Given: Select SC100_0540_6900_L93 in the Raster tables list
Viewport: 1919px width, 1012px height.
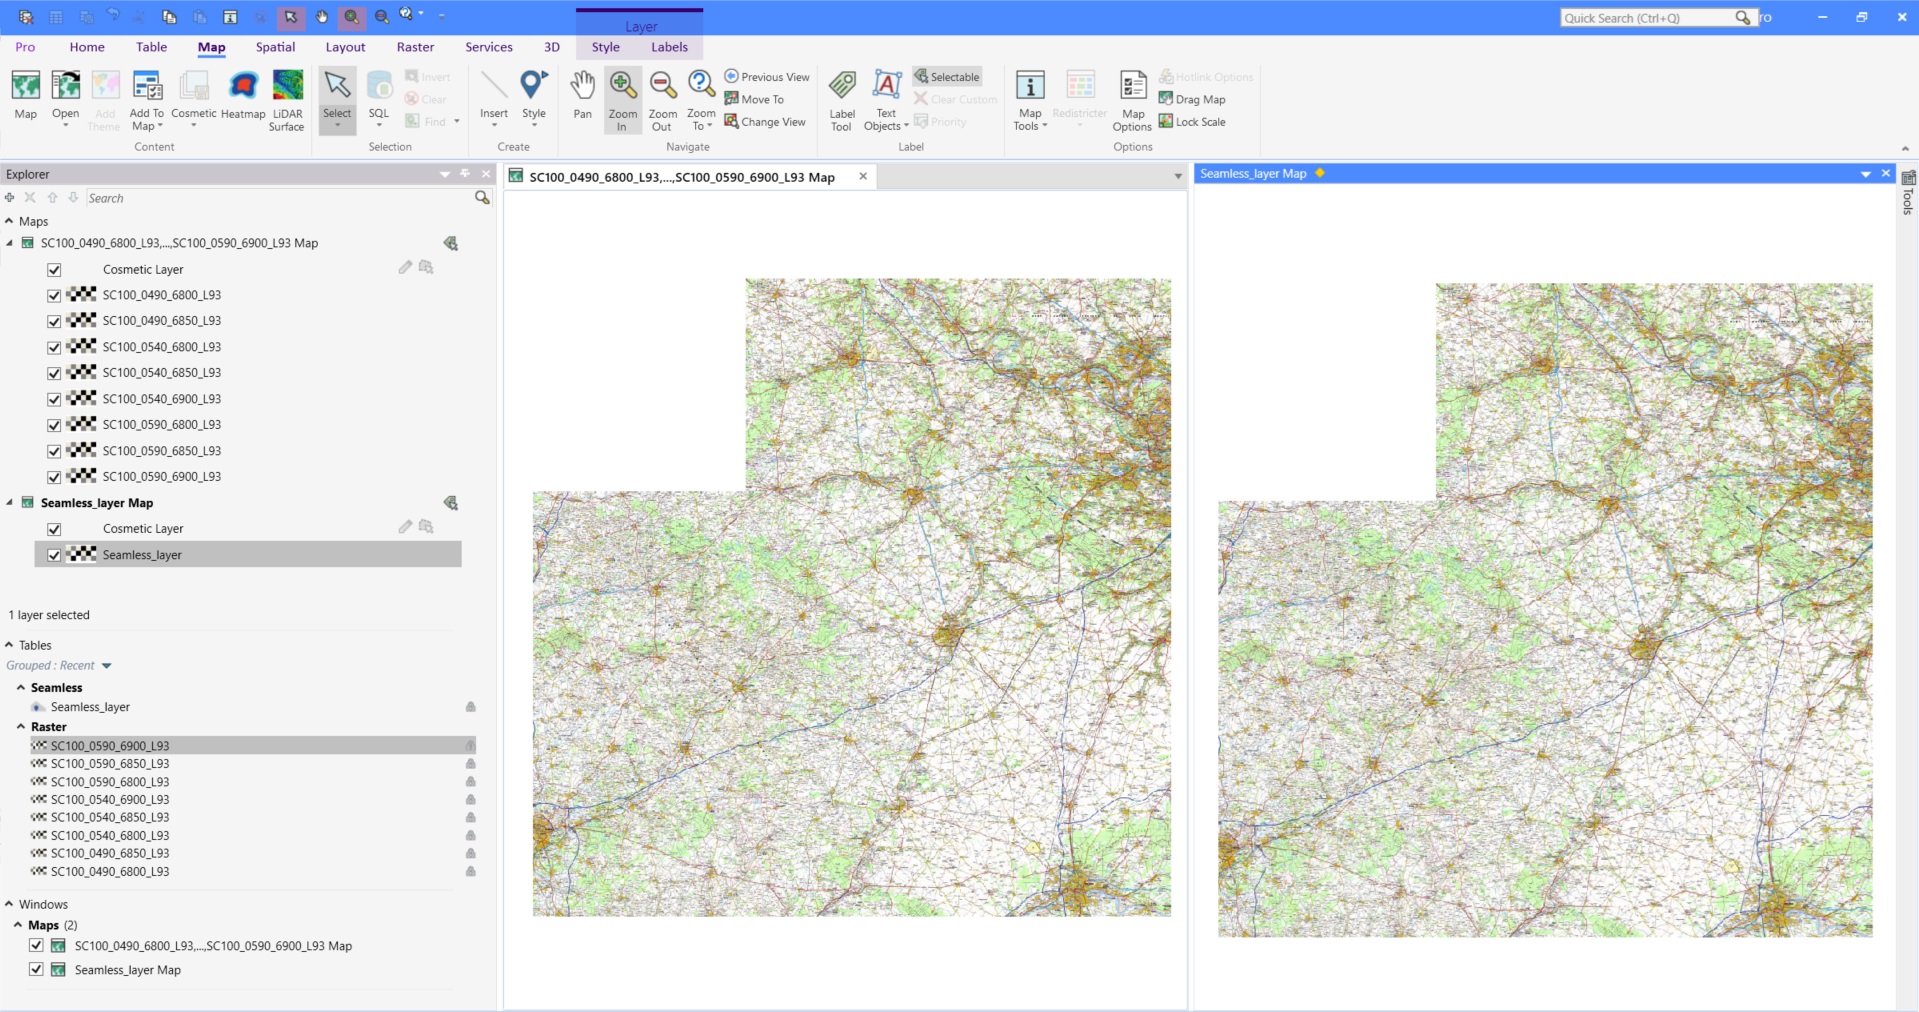Looking at the screenshot, I should [x=110, y=799].
